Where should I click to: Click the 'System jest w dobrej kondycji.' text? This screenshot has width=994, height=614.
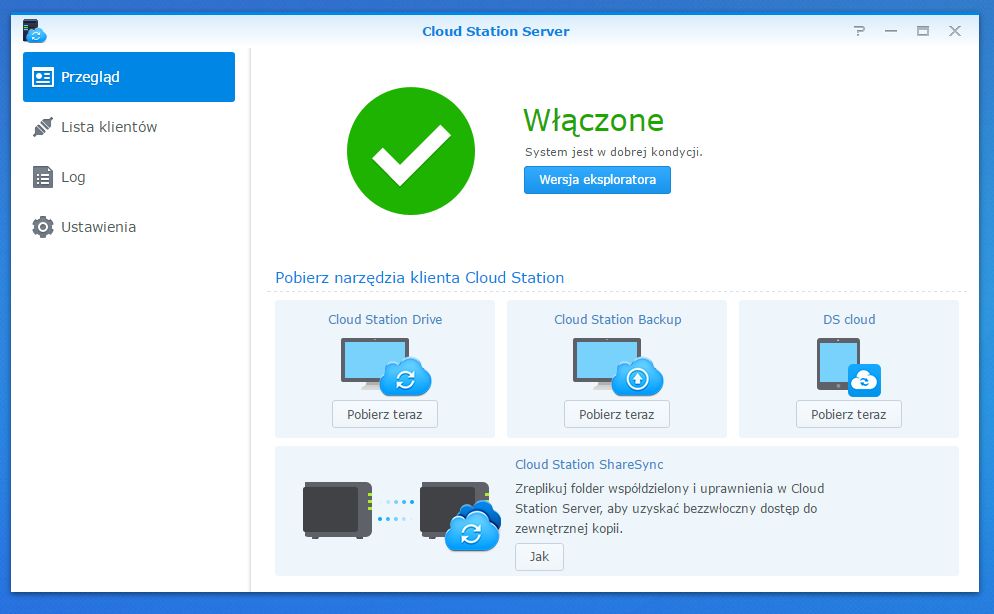(x=614, y=152)
